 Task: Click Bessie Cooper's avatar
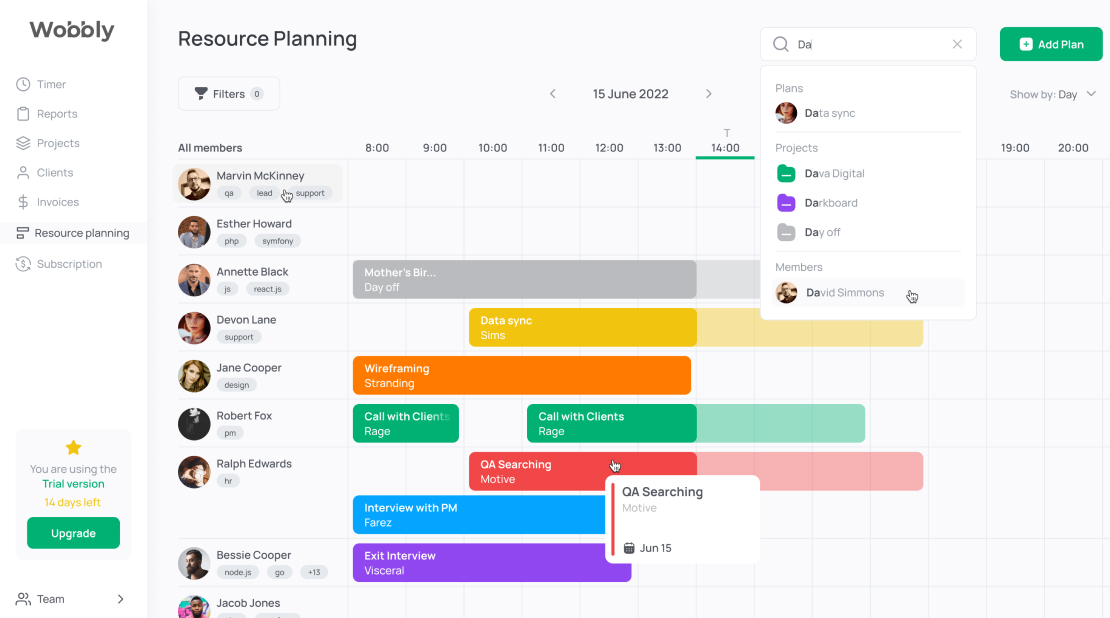tap(194, 563)
